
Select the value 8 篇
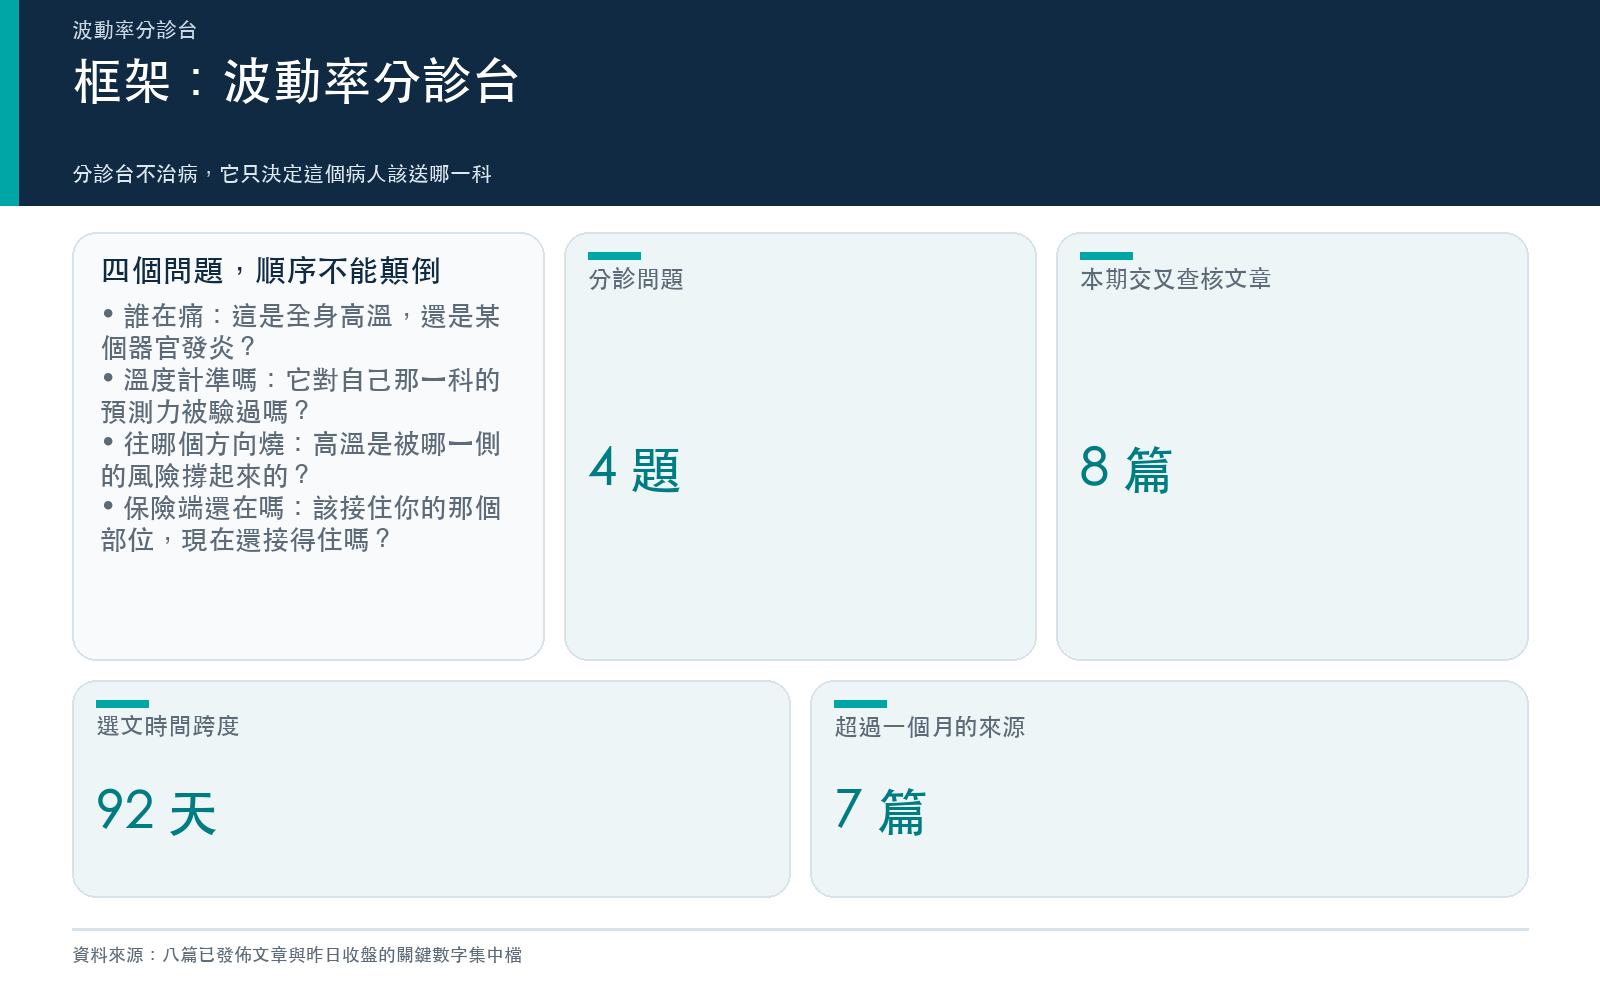tap(1126, 469)
